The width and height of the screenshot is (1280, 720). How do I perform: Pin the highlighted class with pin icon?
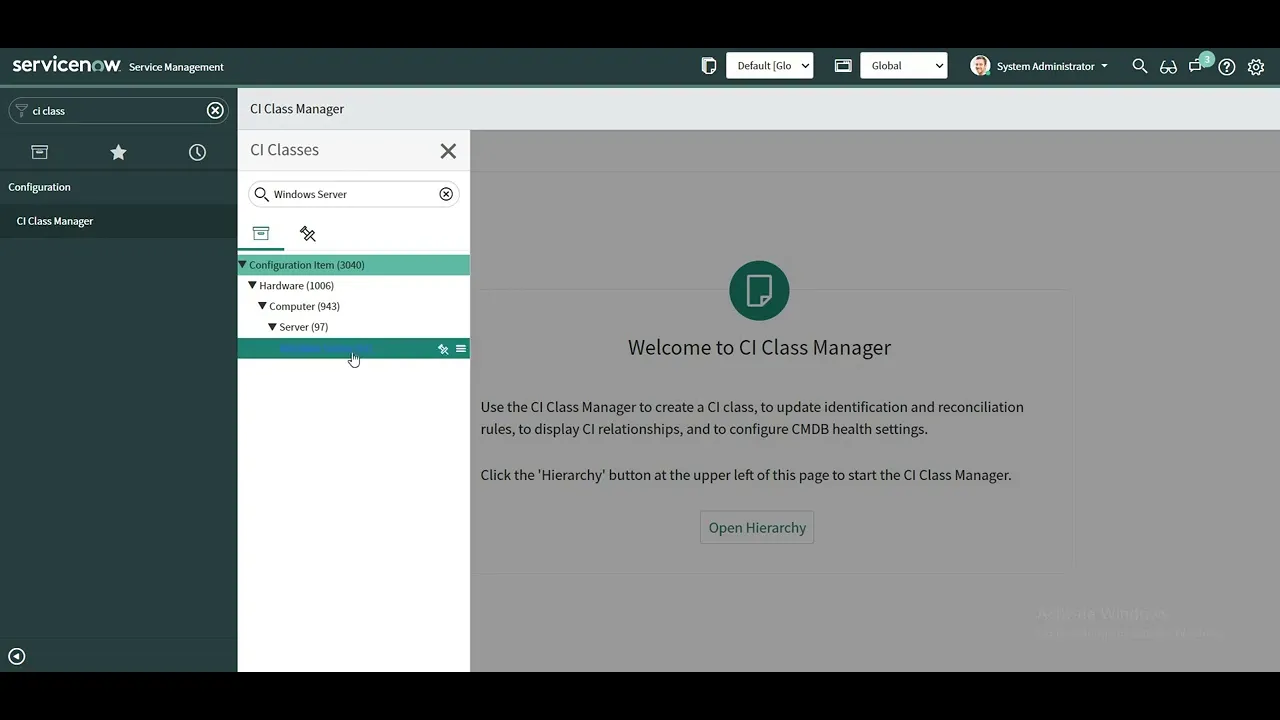(x=443, y=349)
